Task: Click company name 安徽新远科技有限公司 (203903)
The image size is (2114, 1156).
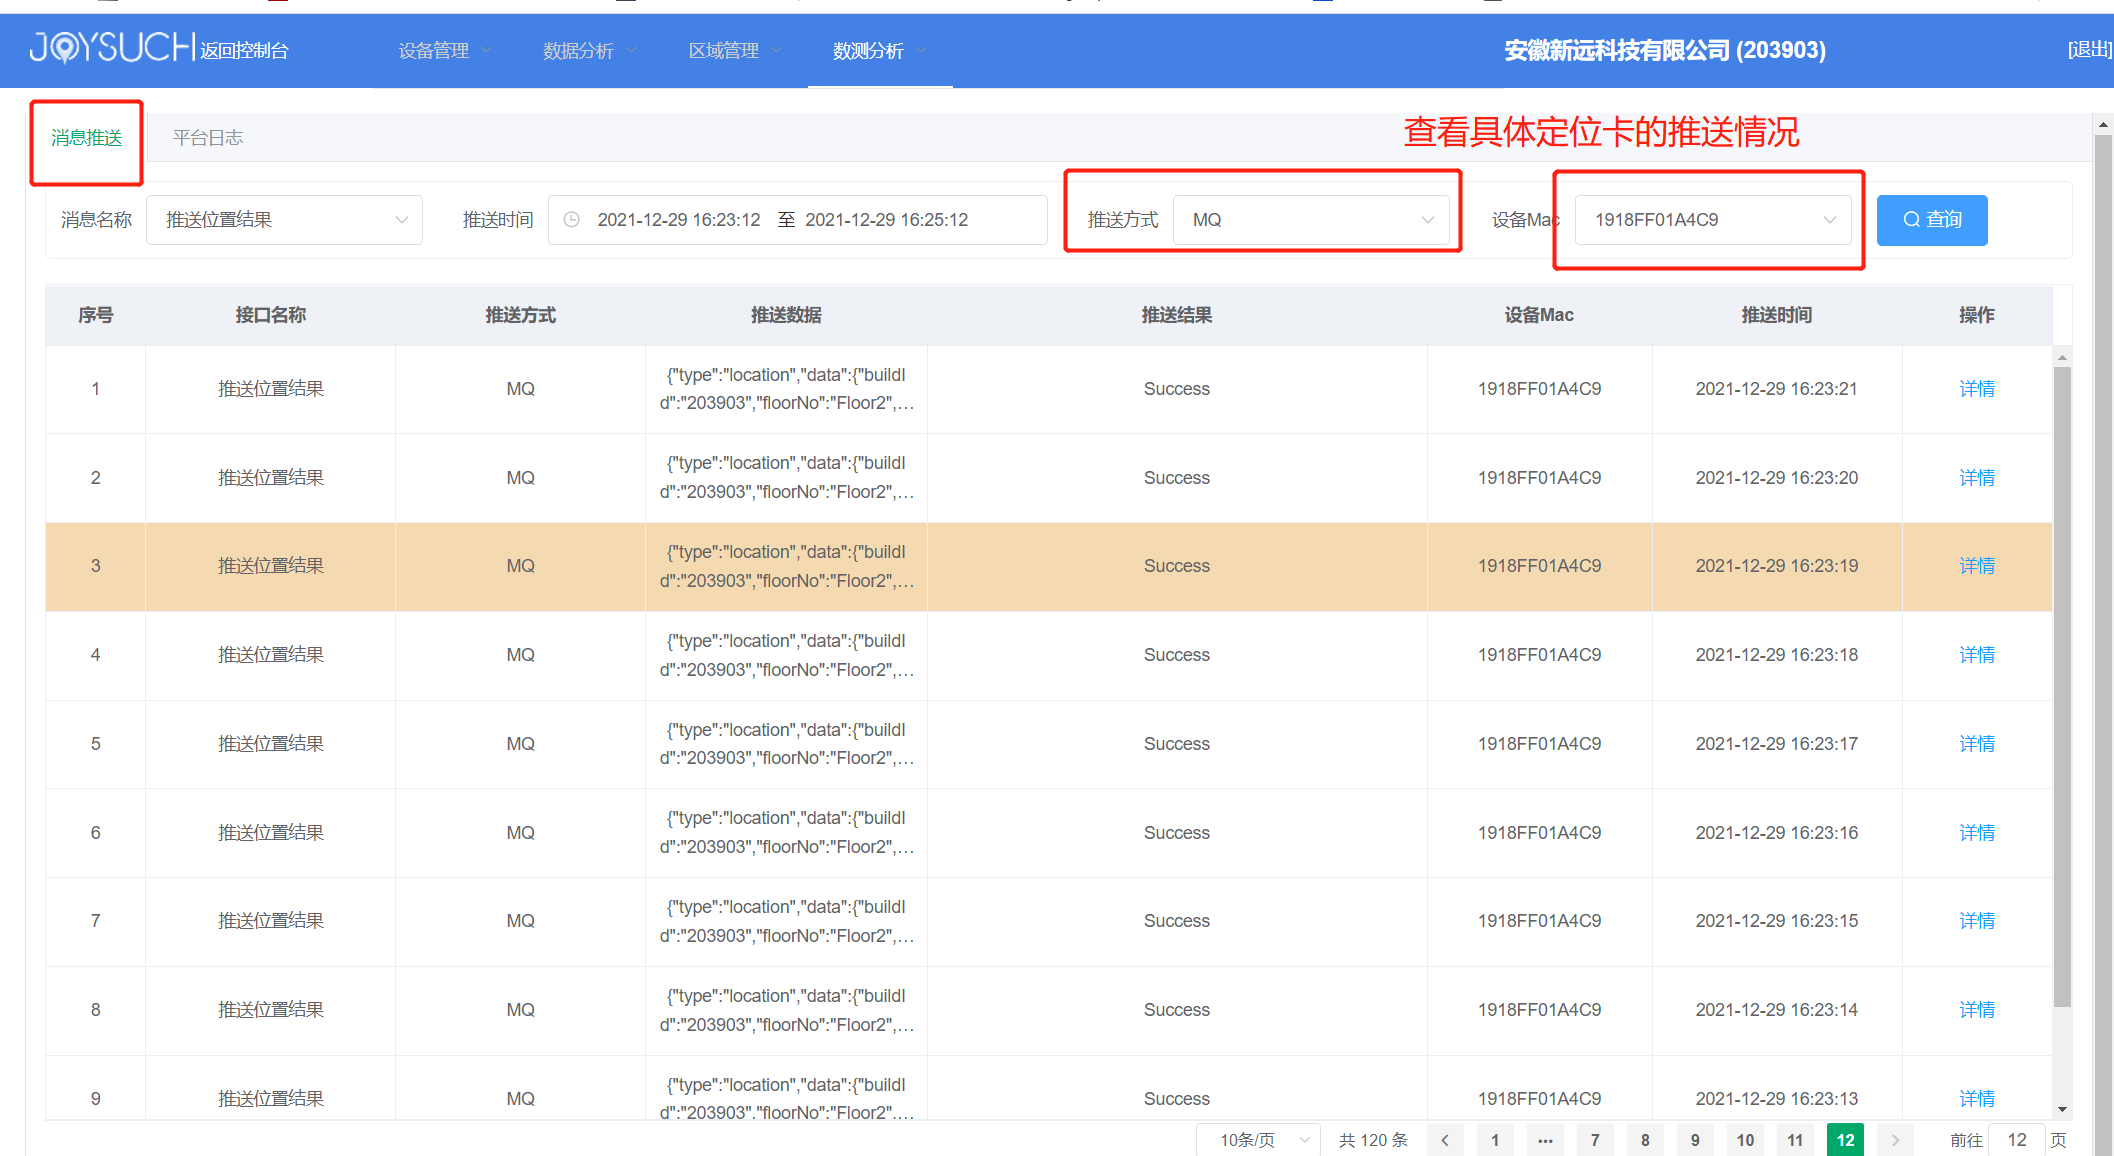Action: click(x=1665, y=50)
